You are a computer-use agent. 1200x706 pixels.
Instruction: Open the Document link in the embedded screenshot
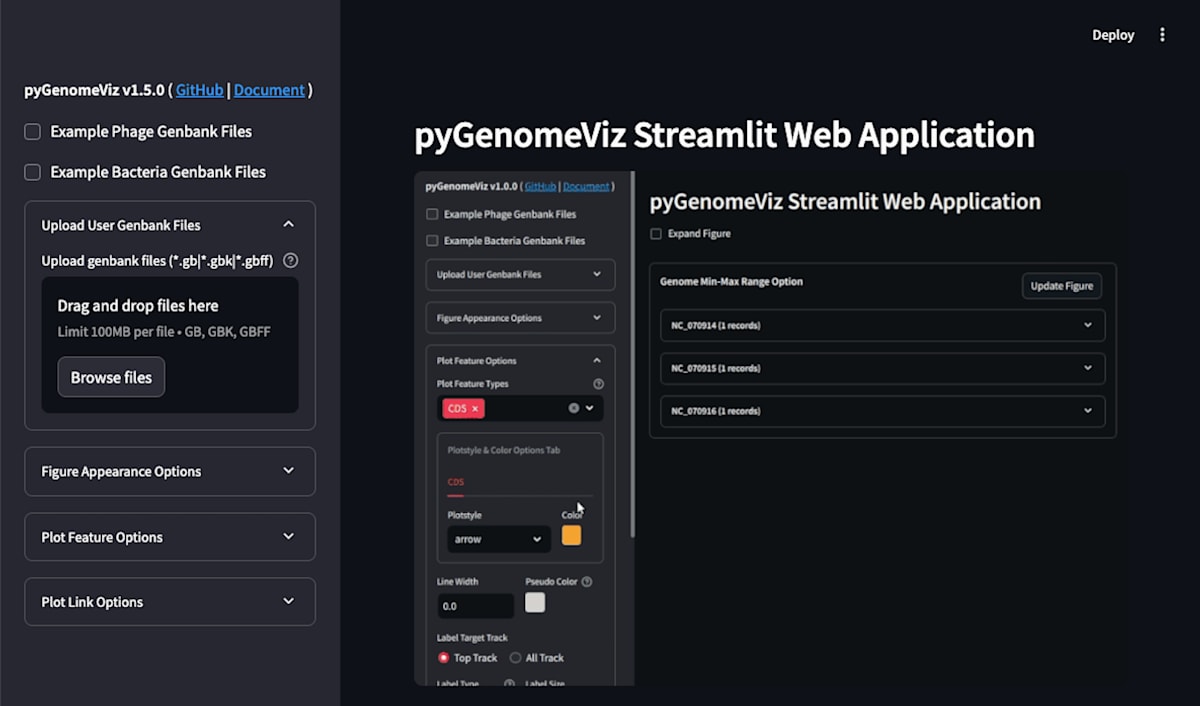[x=585, y=186]
